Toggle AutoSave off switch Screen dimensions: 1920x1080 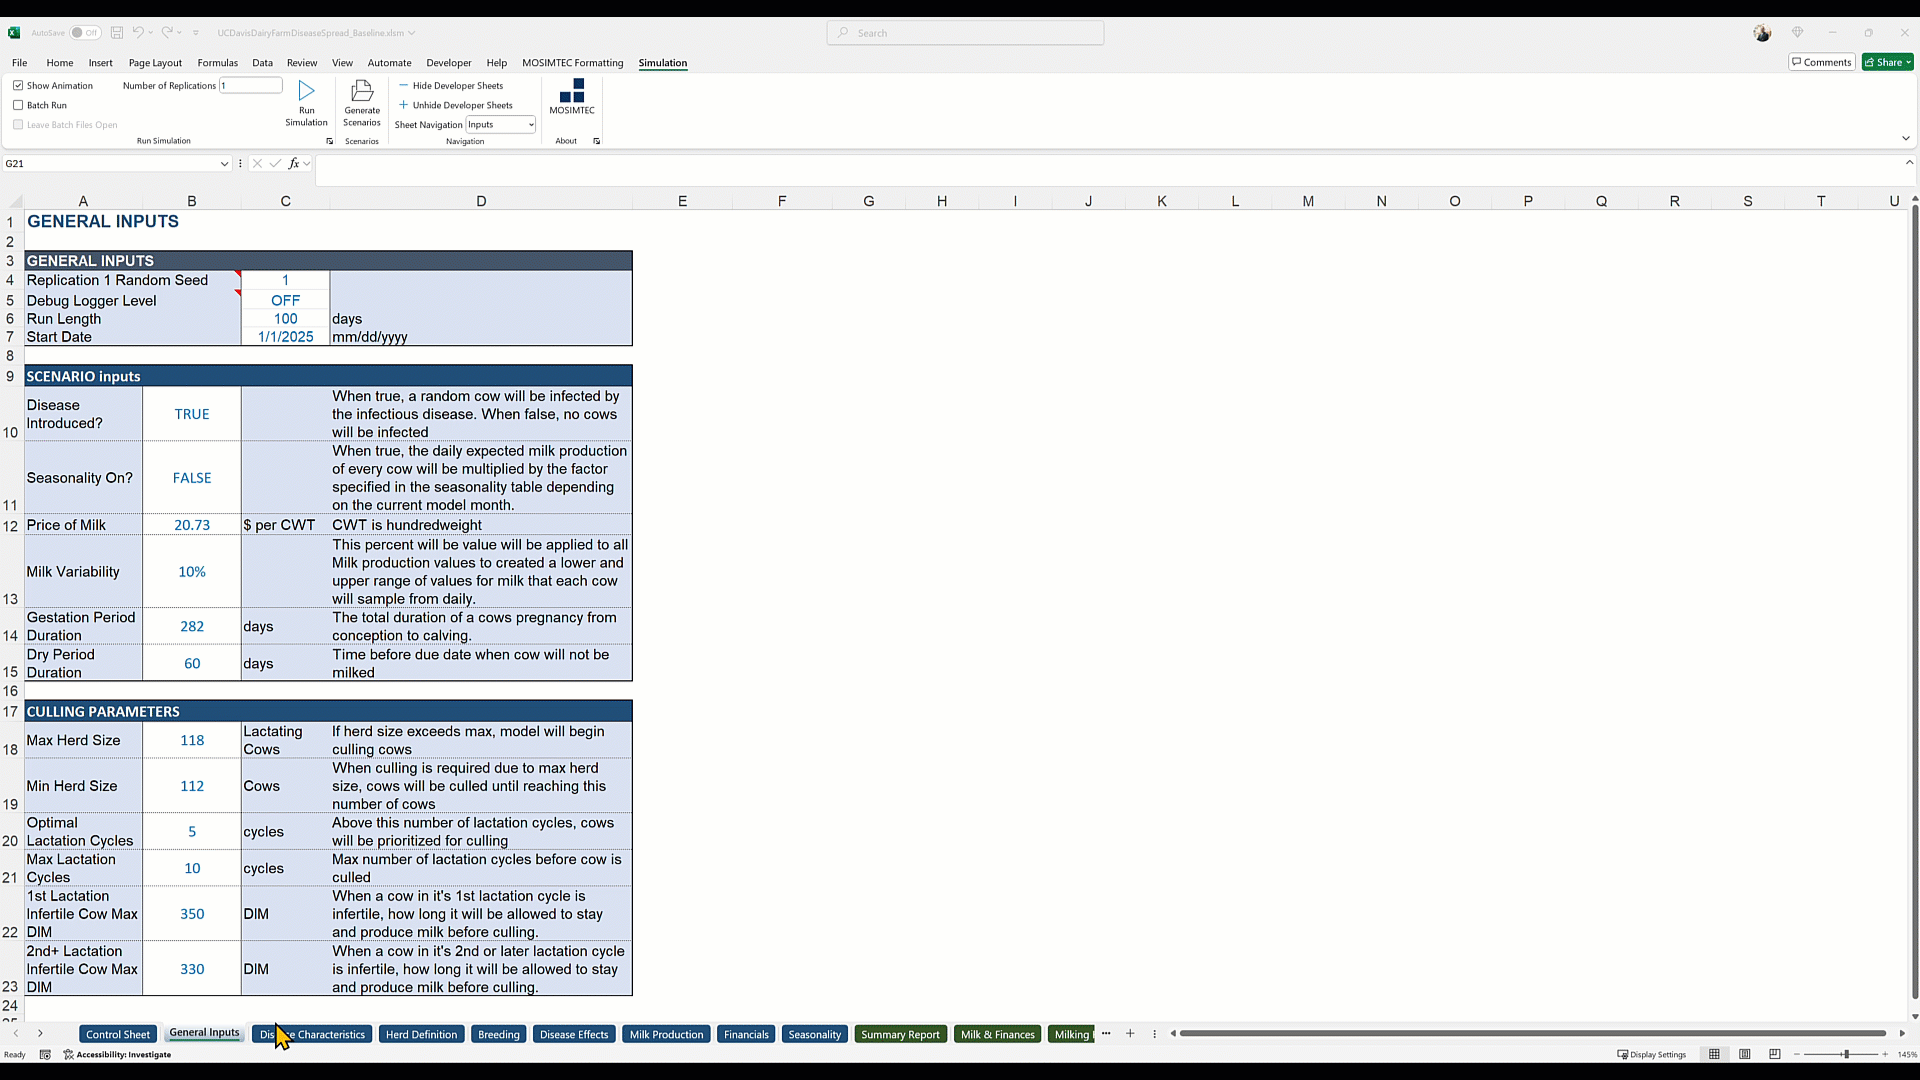click(x=86, y=32)
